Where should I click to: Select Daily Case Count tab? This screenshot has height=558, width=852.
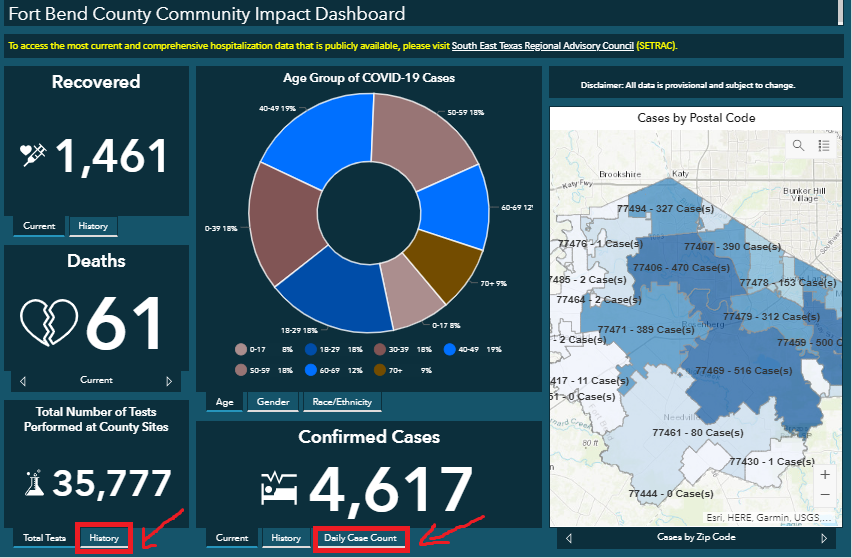361,538
